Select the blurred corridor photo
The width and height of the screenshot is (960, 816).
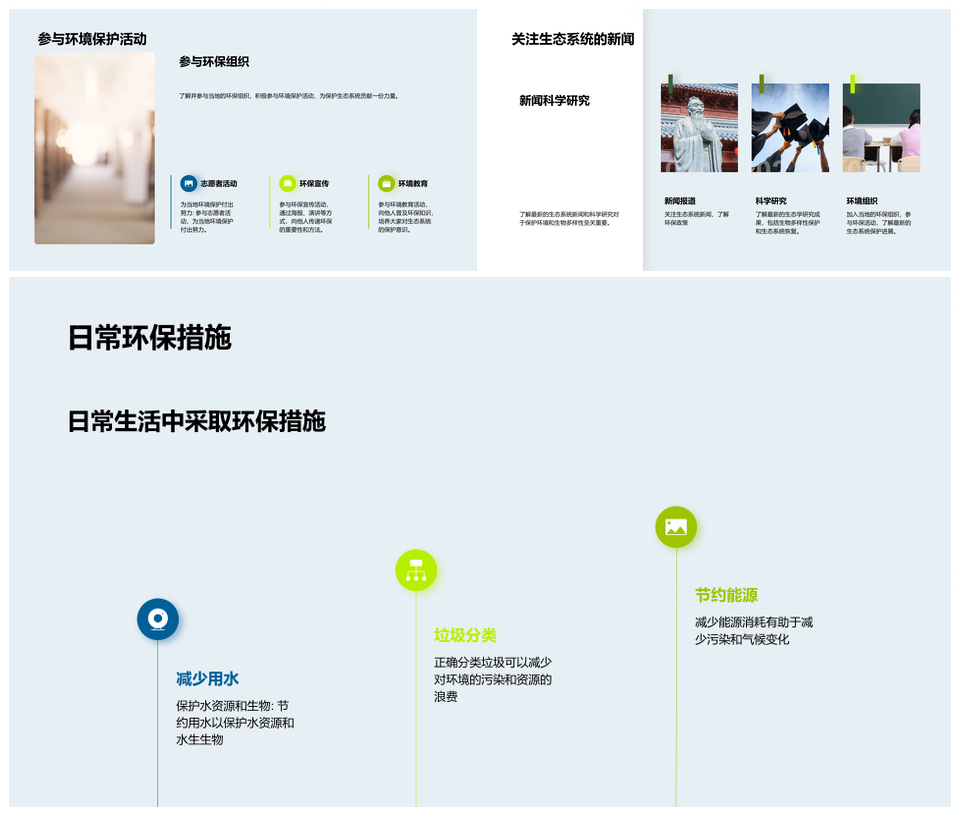(94, 148)
